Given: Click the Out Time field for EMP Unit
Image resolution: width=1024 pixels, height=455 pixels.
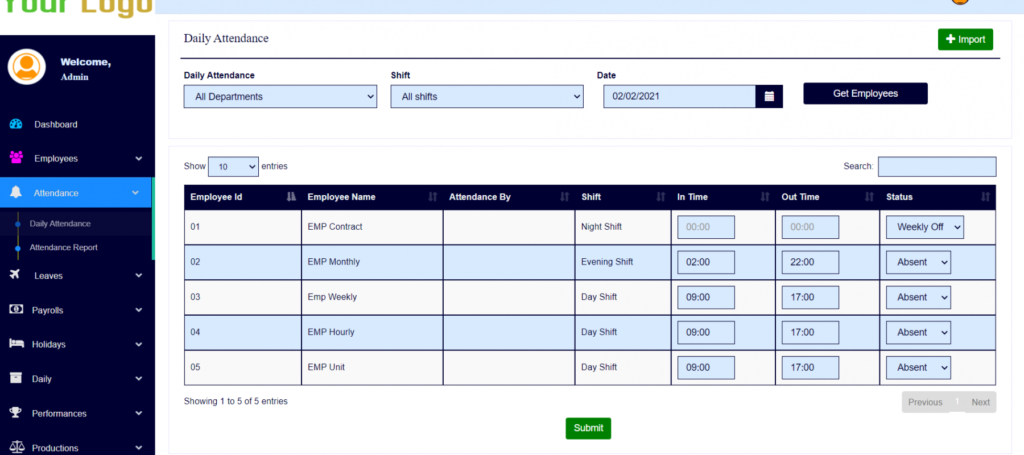Looking at the screenshot, I should point(810,368).
